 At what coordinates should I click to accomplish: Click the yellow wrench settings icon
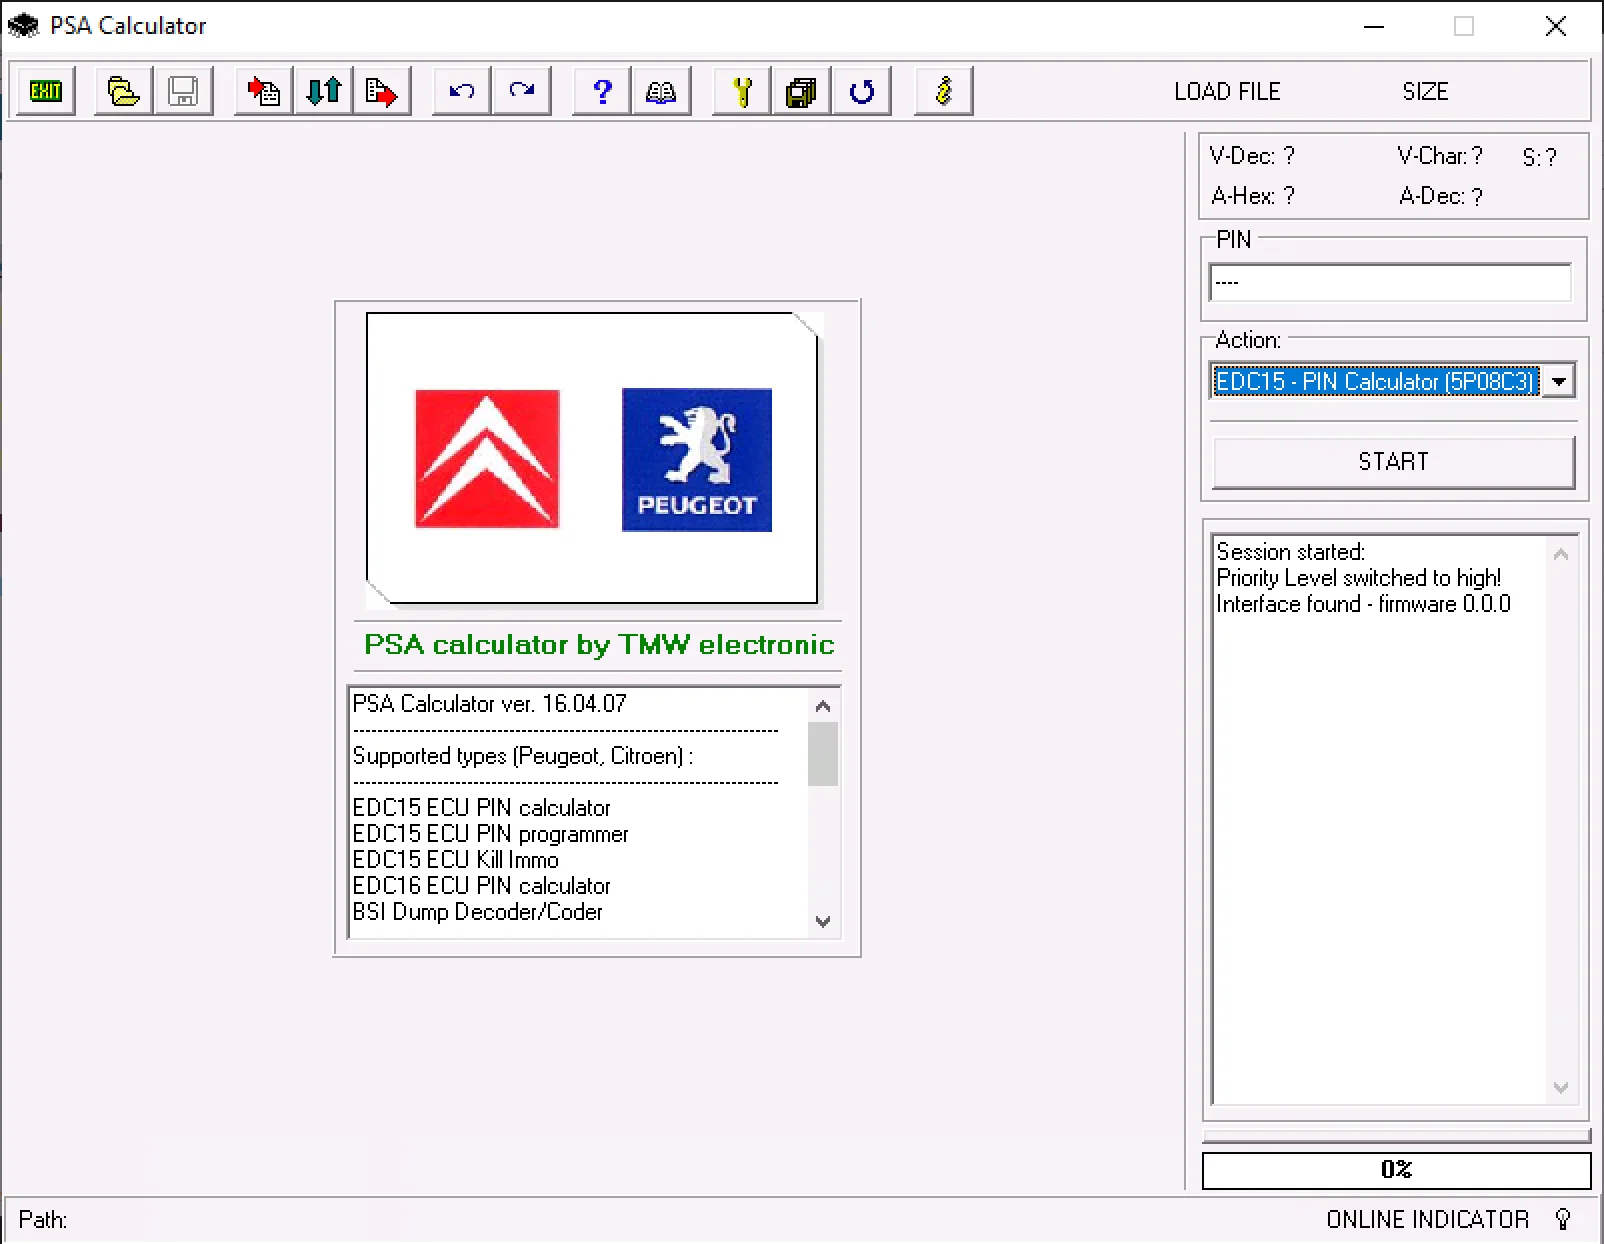coord(741,91)
